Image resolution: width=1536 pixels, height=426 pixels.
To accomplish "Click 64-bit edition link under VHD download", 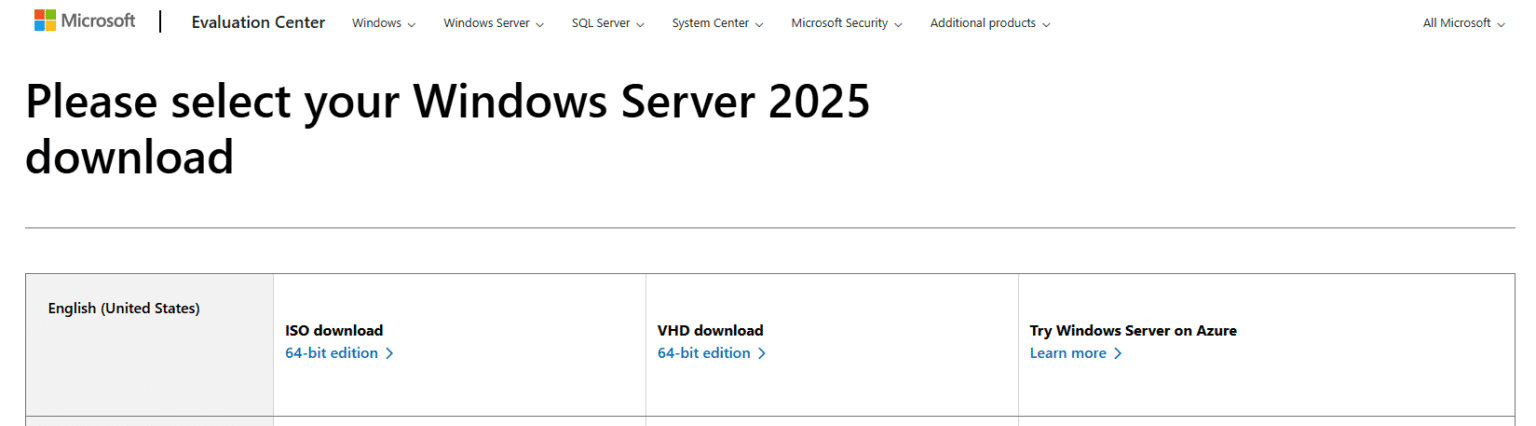I will (703, 353).
